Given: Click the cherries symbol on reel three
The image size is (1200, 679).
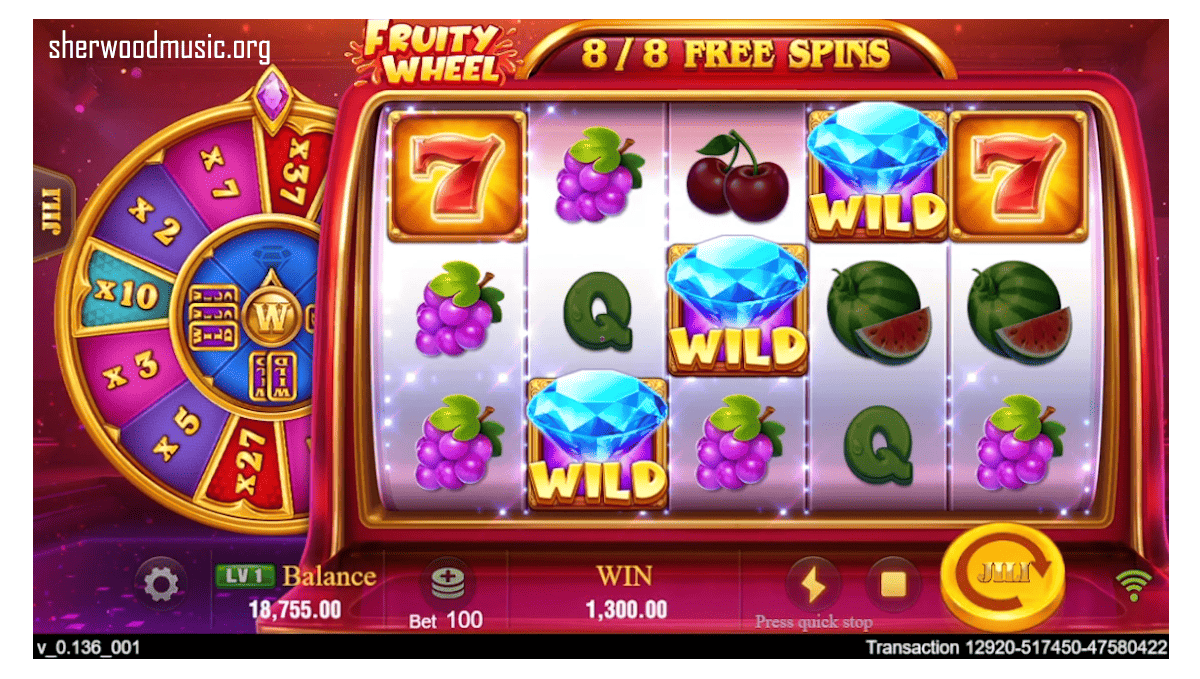Looking at the screenshot, I should (x=737, y=175).
